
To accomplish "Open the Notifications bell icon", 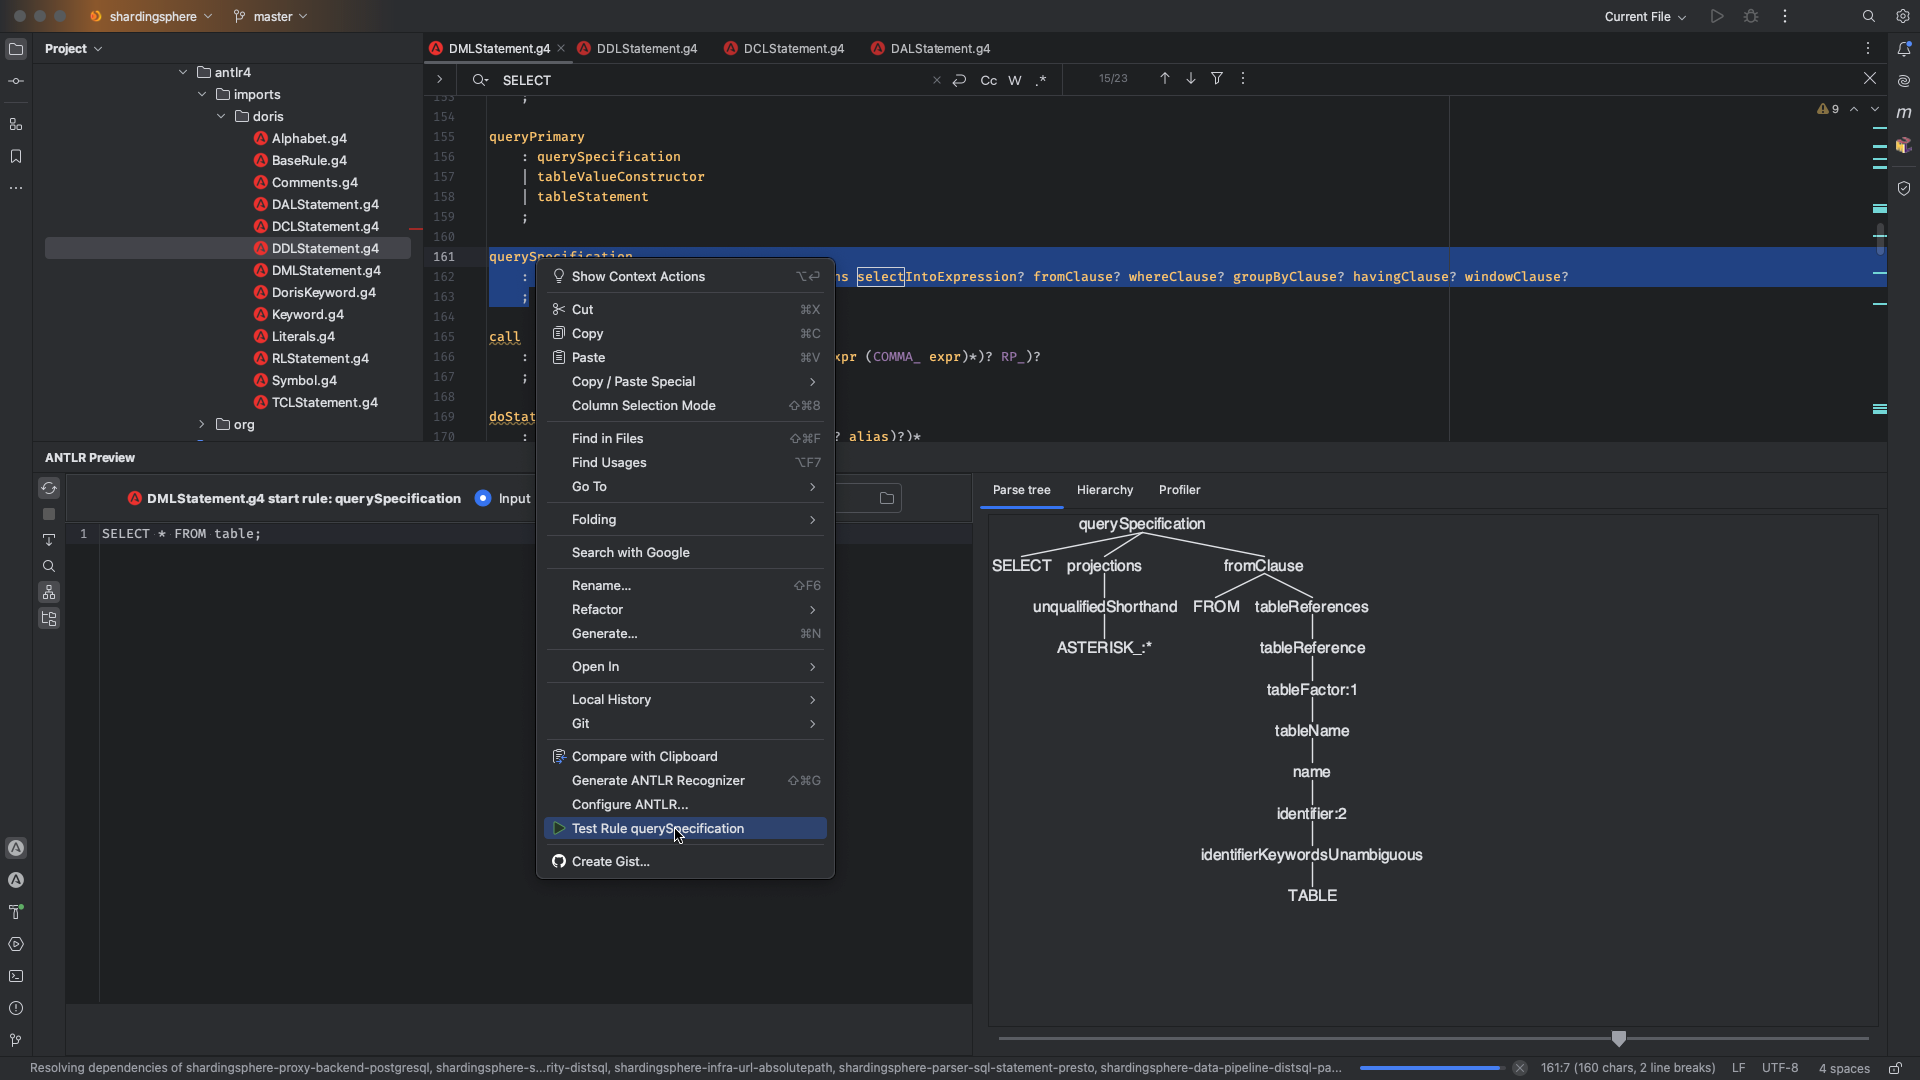I will pyautogui.click(x=1904, y=49).
